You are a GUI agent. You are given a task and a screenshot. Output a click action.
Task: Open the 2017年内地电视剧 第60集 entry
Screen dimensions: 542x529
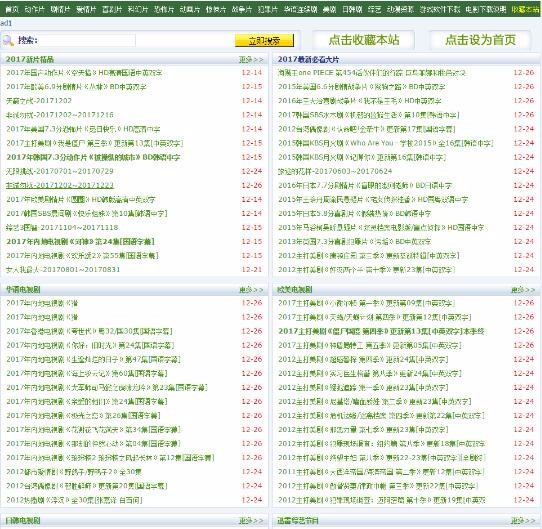tap(86, 373)
